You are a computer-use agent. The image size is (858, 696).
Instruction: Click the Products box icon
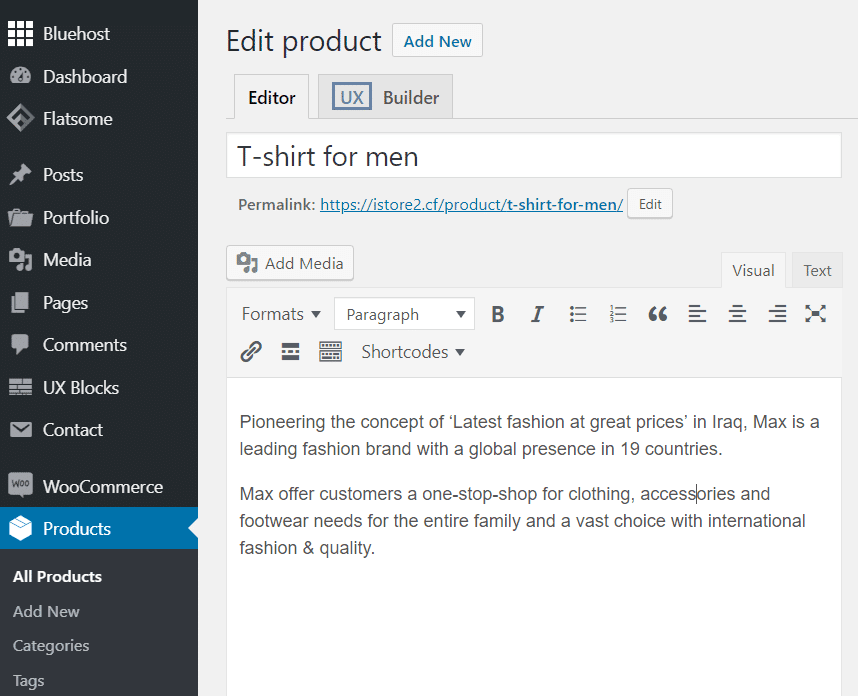[20, 528]
